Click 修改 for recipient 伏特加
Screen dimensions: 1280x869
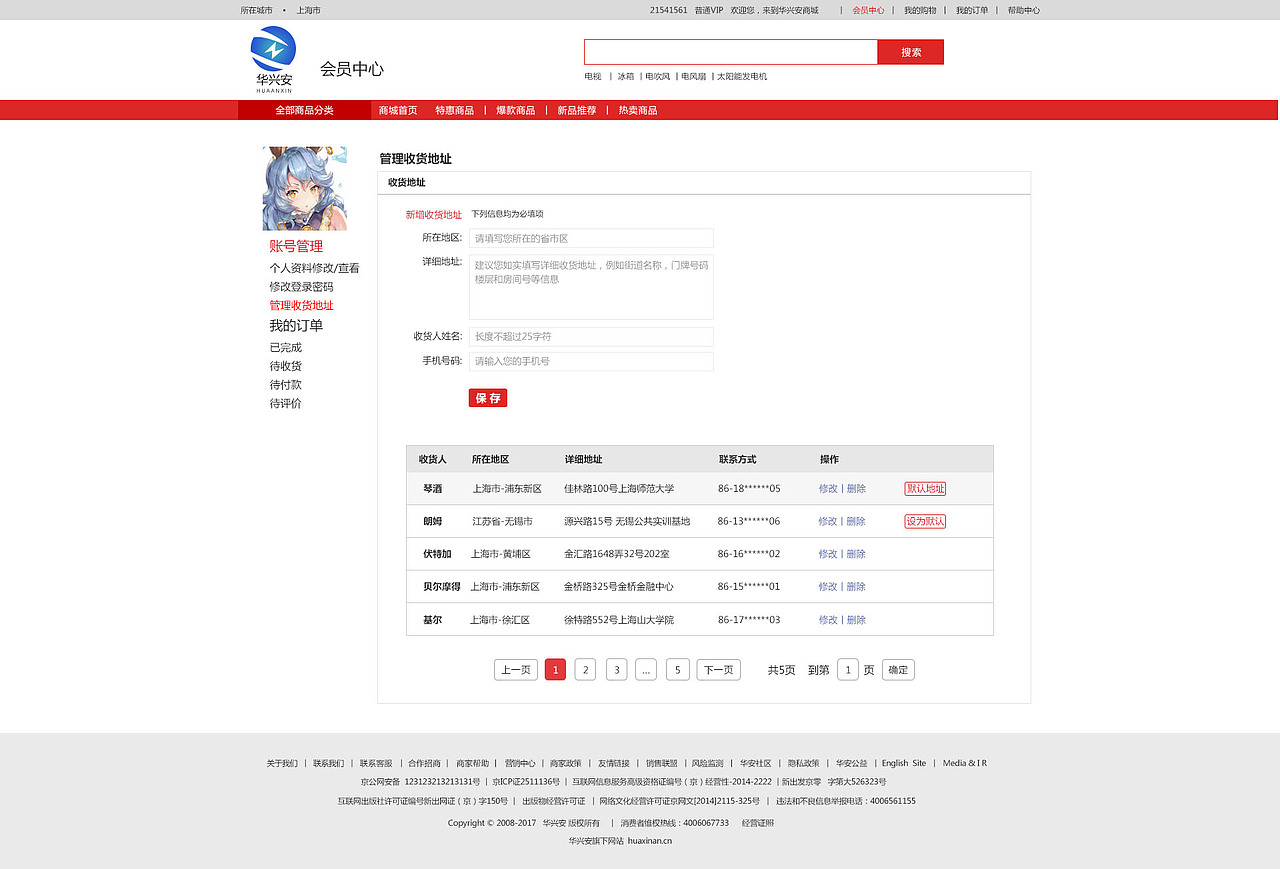(x=827, y=553)
